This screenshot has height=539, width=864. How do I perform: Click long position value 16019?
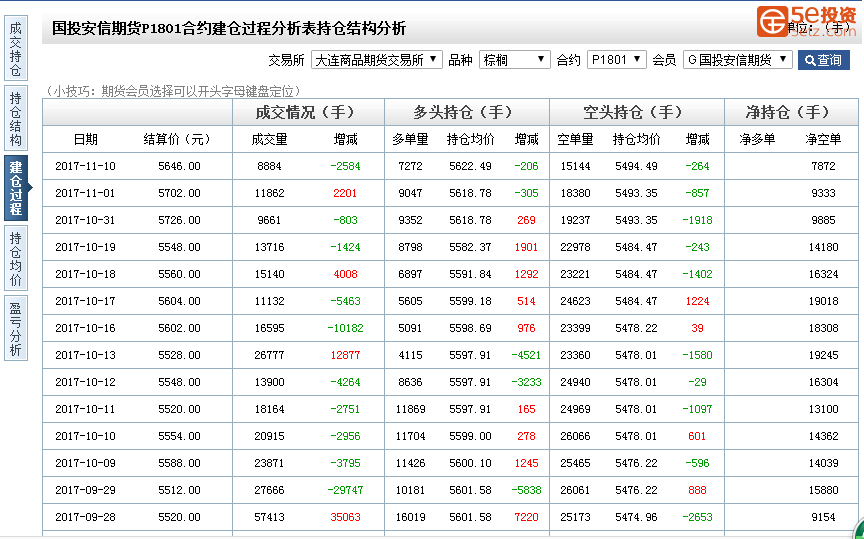(x=411, y=518)
